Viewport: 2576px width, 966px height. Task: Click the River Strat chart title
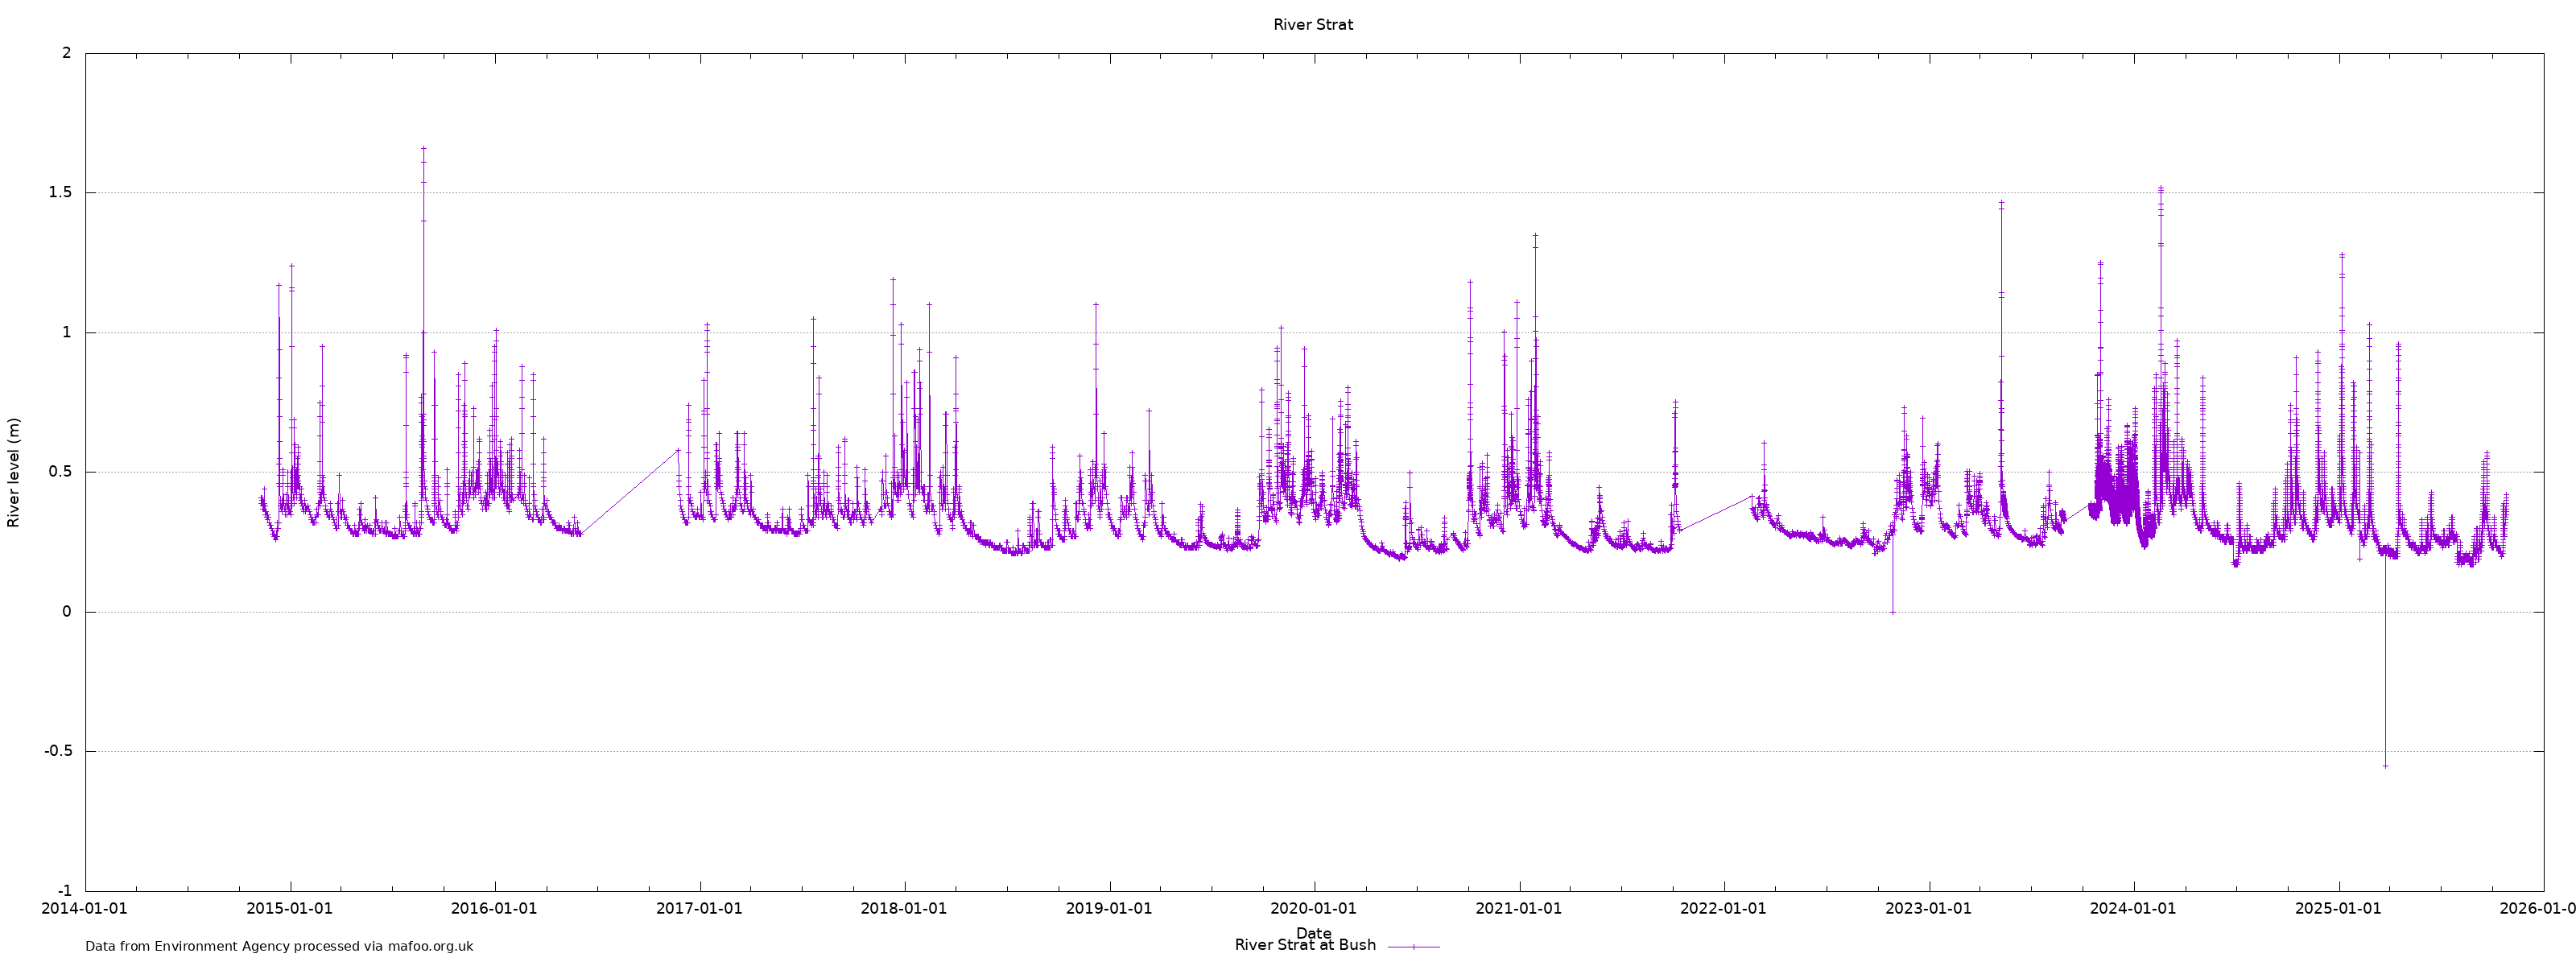pos(1312,25)
